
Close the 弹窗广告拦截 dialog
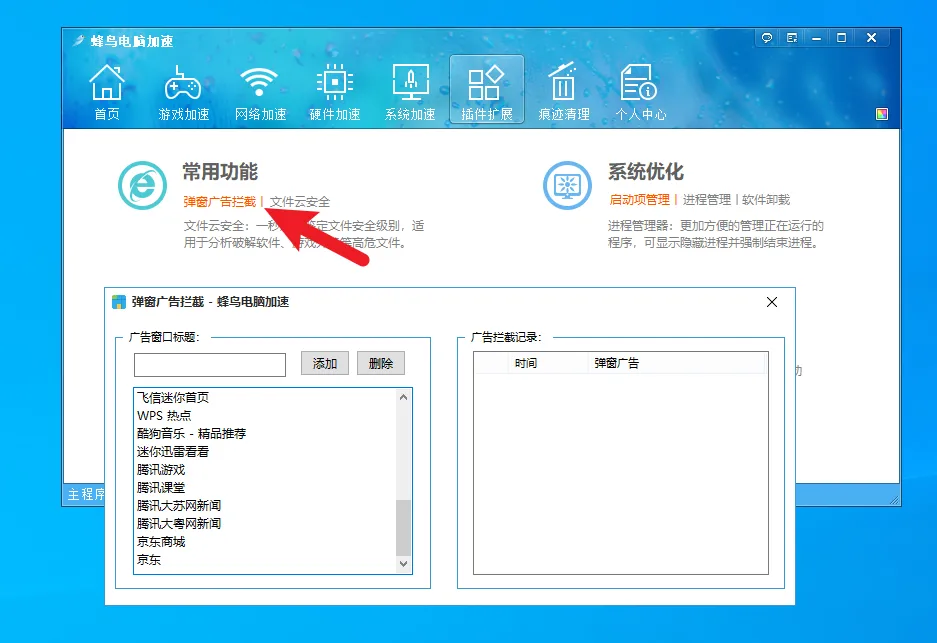[x=772, y=302]
